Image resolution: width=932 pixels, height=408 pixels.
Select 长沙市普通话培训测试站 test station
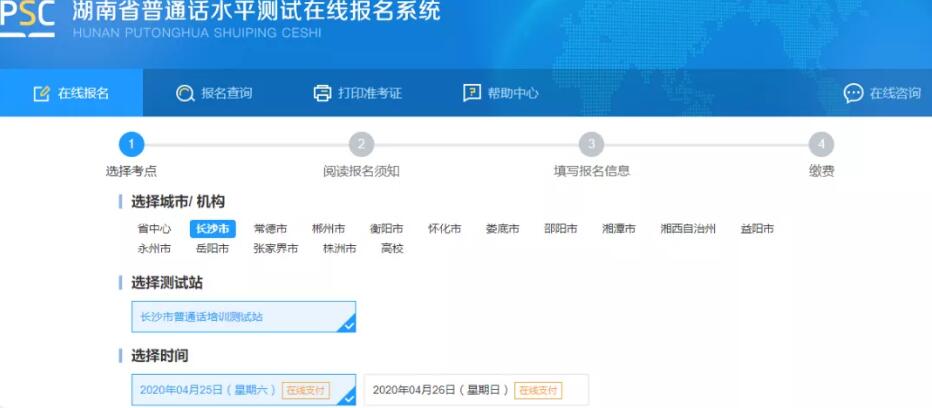pyautogui.click(x=244, y=317)
